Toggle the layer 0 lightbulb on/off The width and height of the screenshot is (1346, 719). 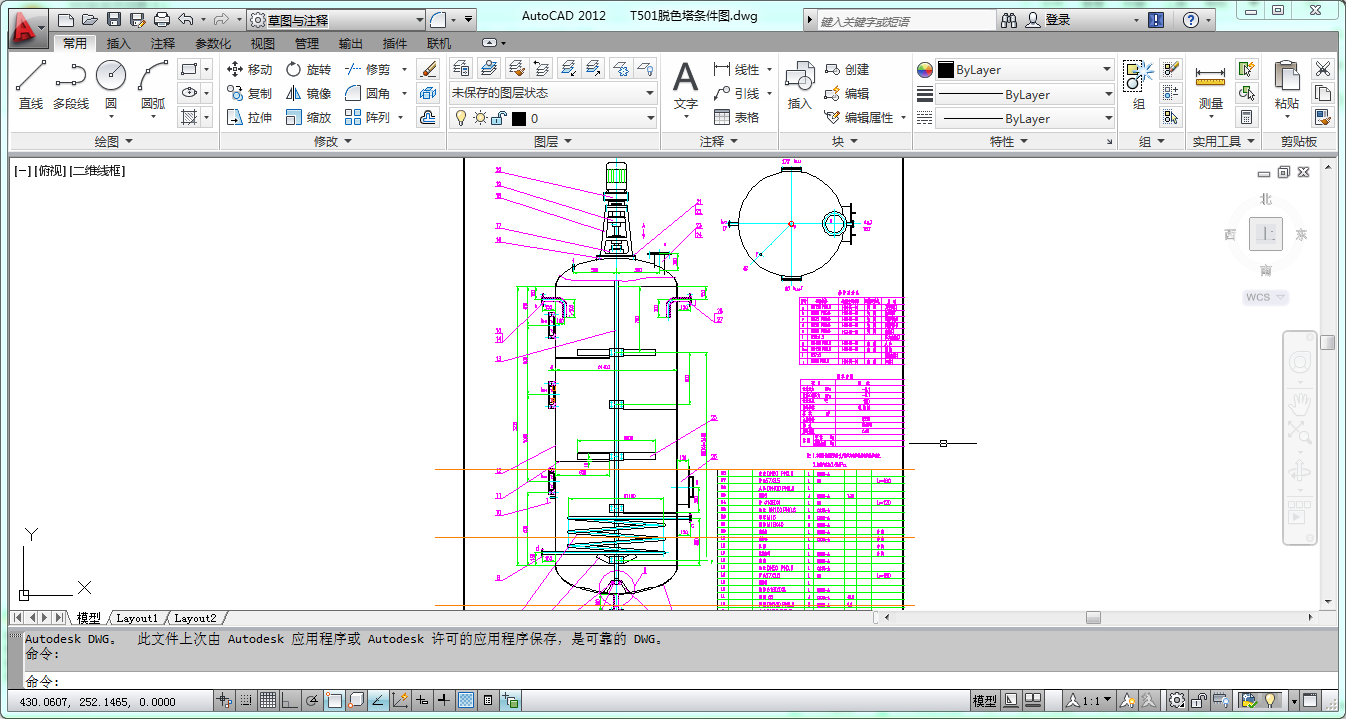pos(460,118)
